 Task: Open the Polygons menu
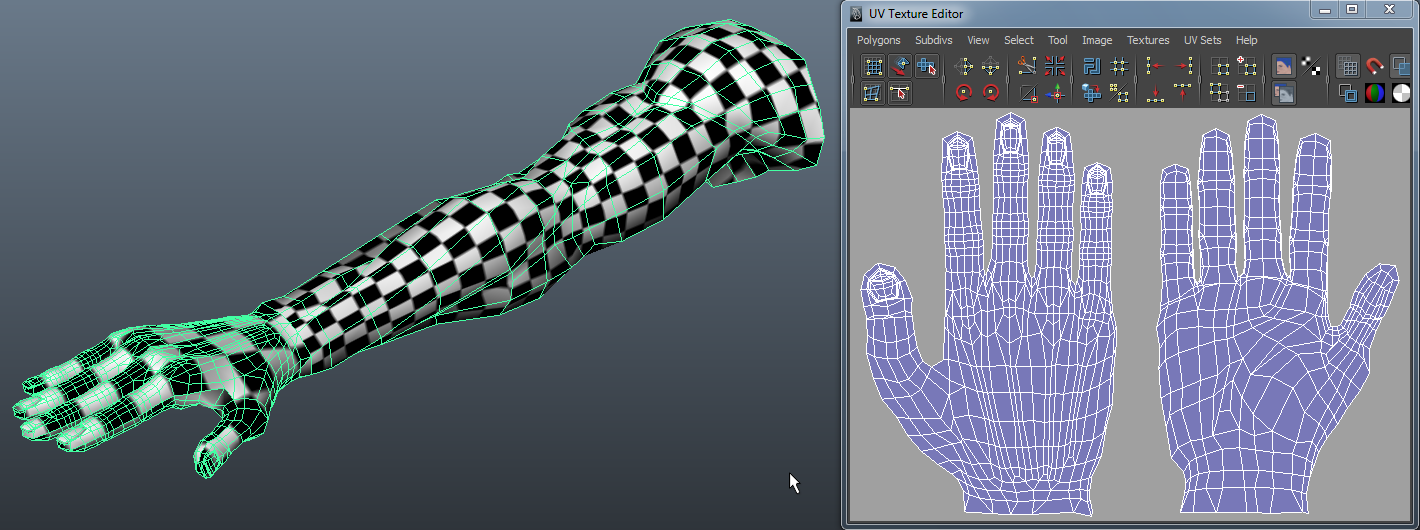[x=878, y=40]
